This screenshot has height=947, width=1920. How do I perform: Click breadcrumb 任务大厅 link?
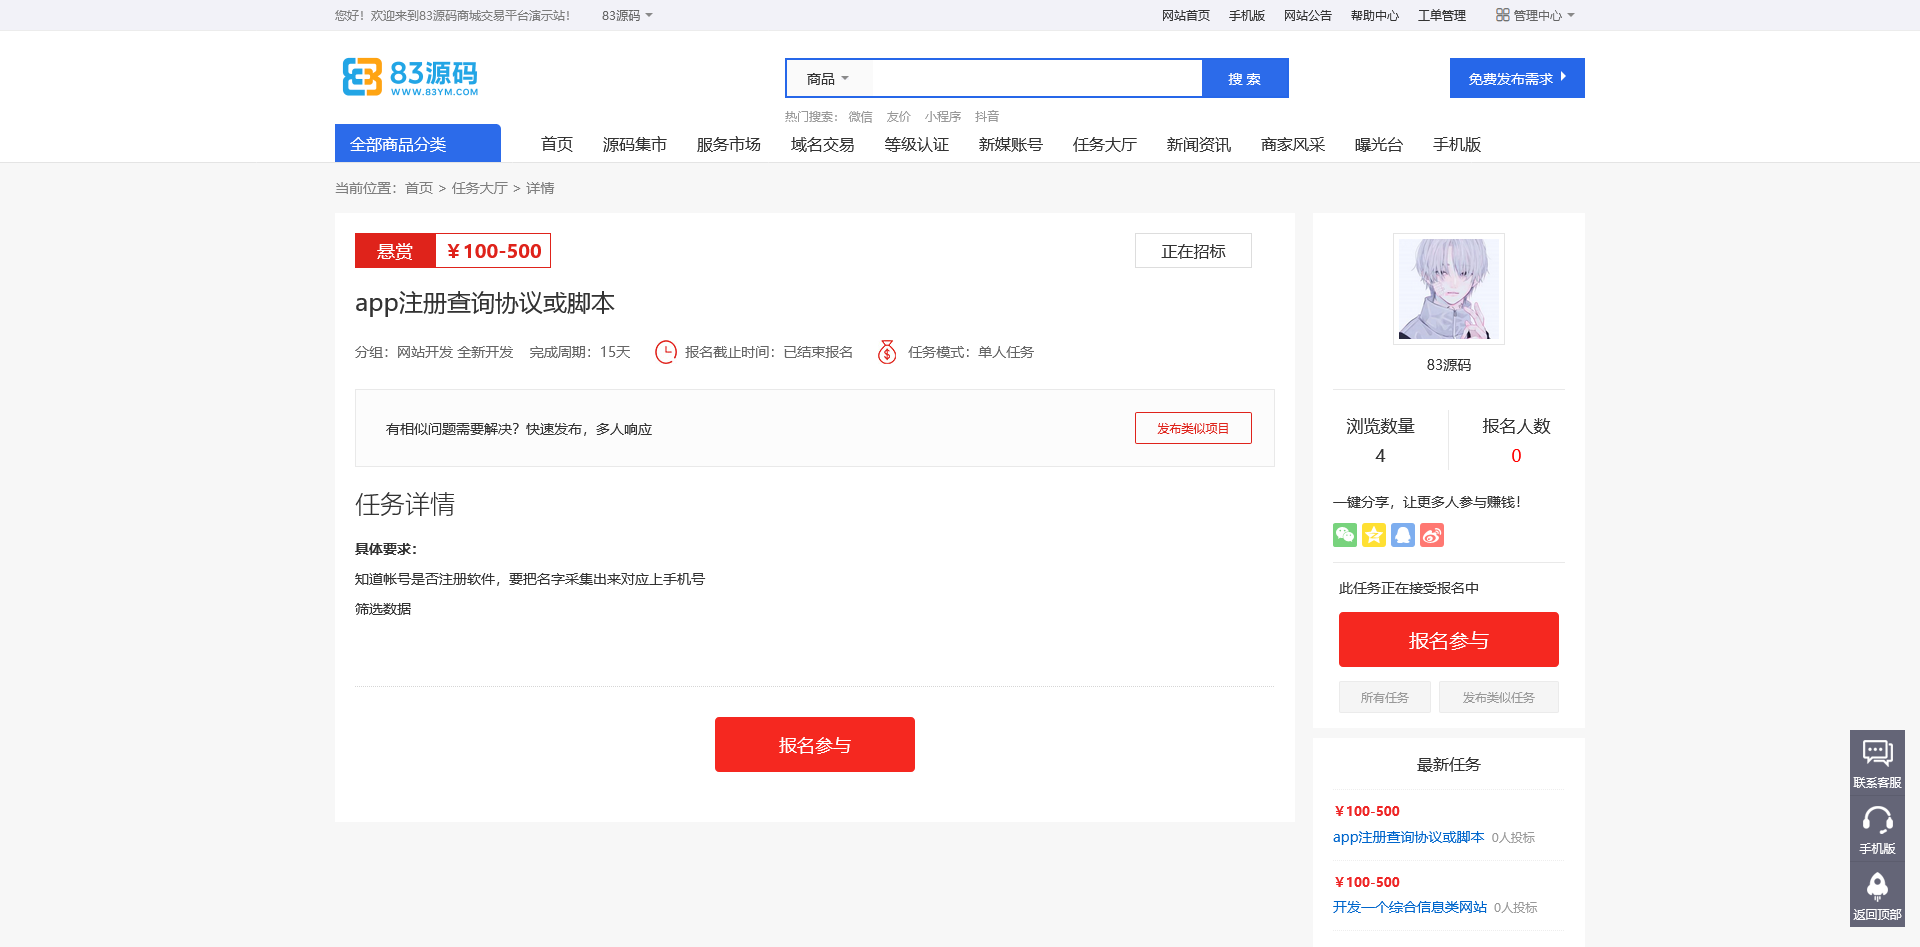(x=480, y=188)
